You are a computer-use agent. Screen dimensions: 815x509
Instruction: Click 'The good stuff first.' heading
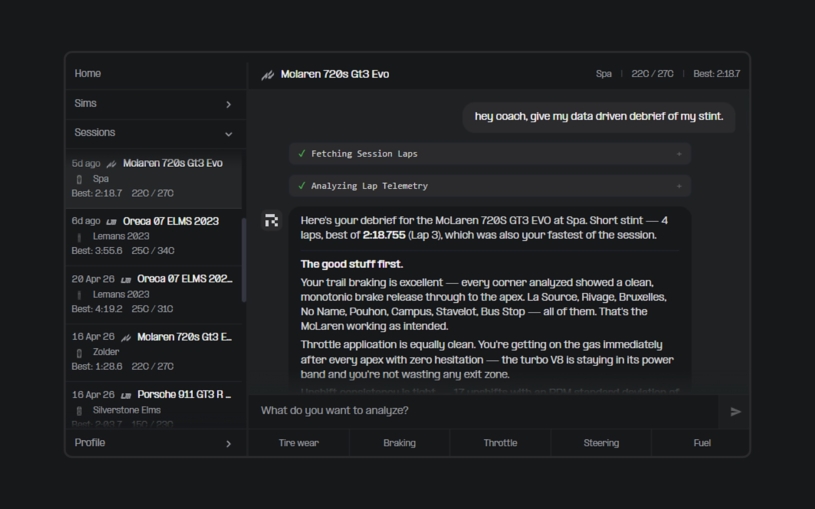pos(352,264)
